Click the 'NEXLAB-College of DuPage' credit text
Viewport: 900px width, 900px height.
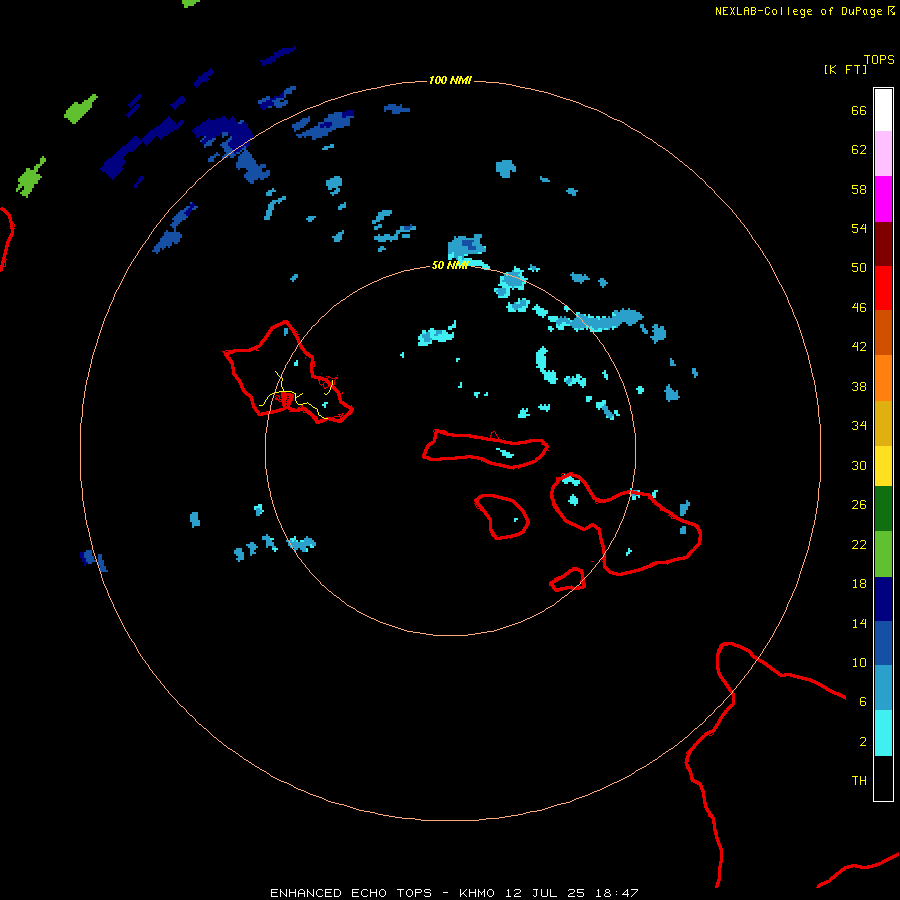pos(798,11)
